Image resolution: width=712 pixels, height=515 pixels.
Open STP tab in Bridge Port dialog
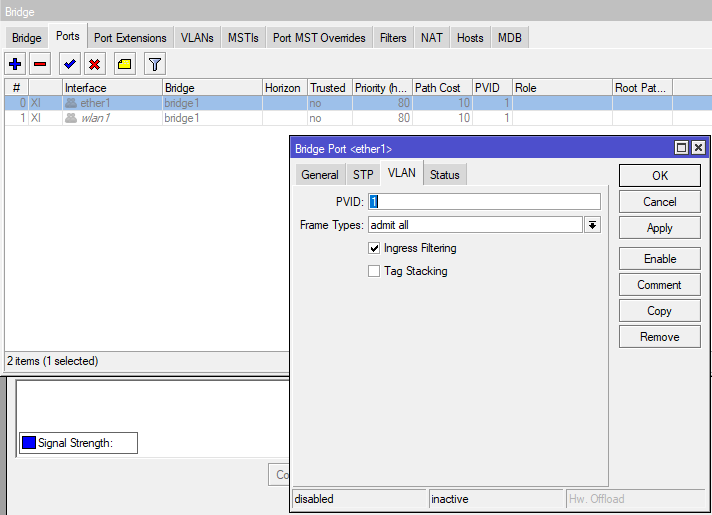point(363,175)
